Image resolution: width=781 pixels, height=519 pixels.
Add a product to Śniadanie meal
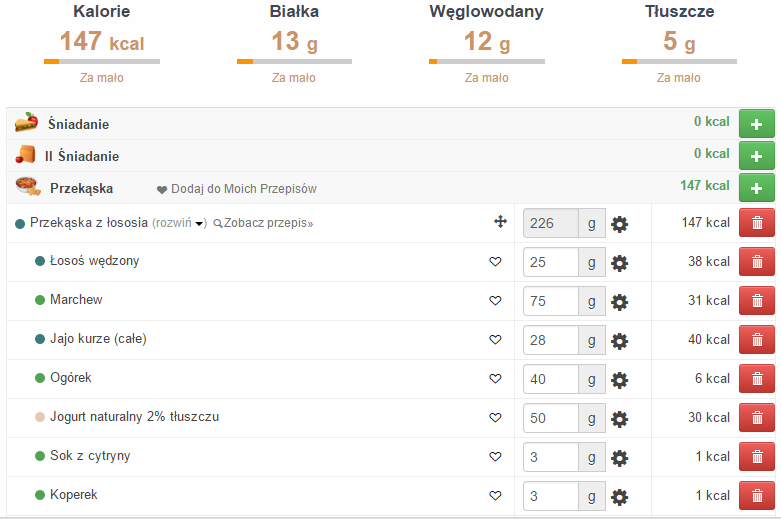[x=756, y=125]
